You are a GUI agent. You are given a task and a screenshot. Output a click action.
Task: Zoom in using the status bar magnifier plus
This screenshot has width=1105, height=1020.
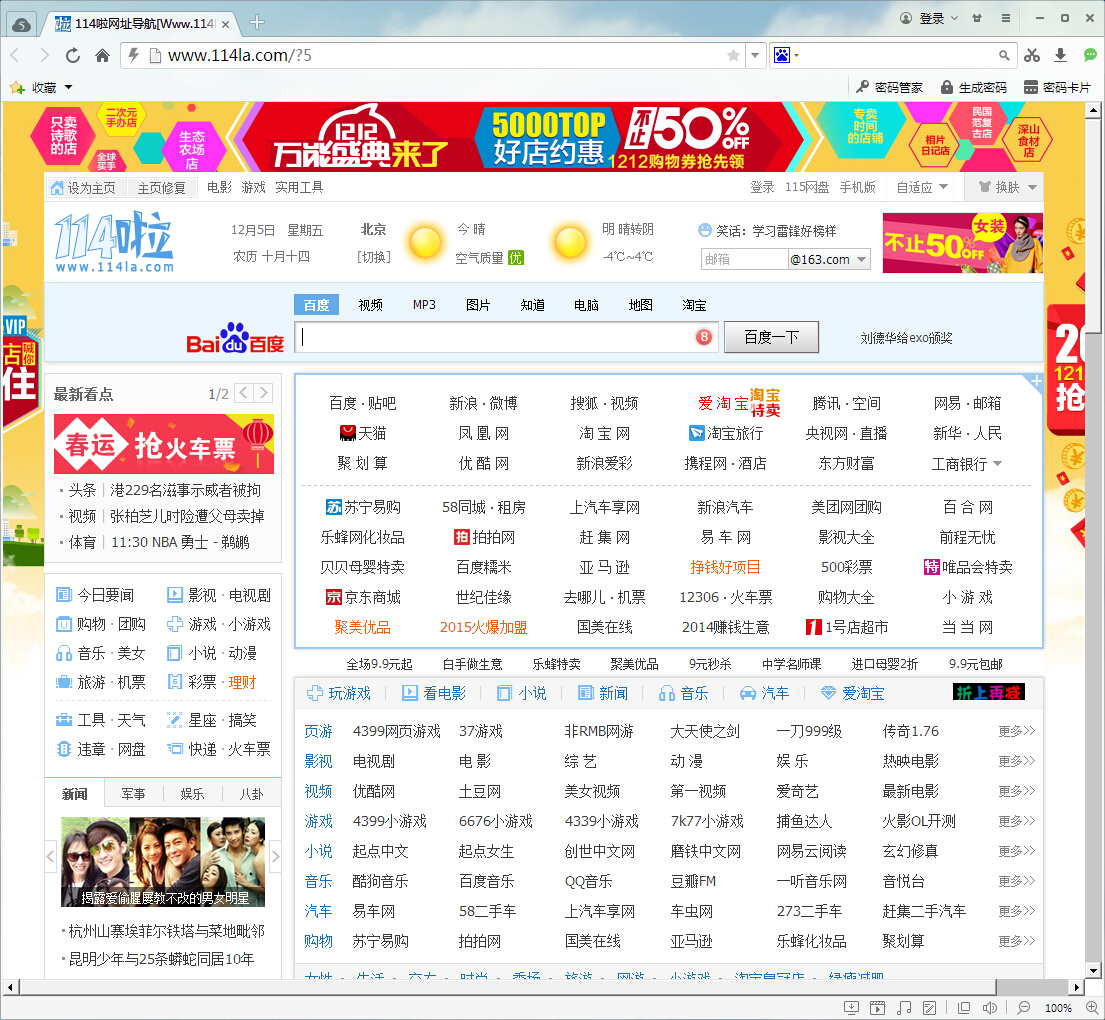click(x=1089, y=1007)
